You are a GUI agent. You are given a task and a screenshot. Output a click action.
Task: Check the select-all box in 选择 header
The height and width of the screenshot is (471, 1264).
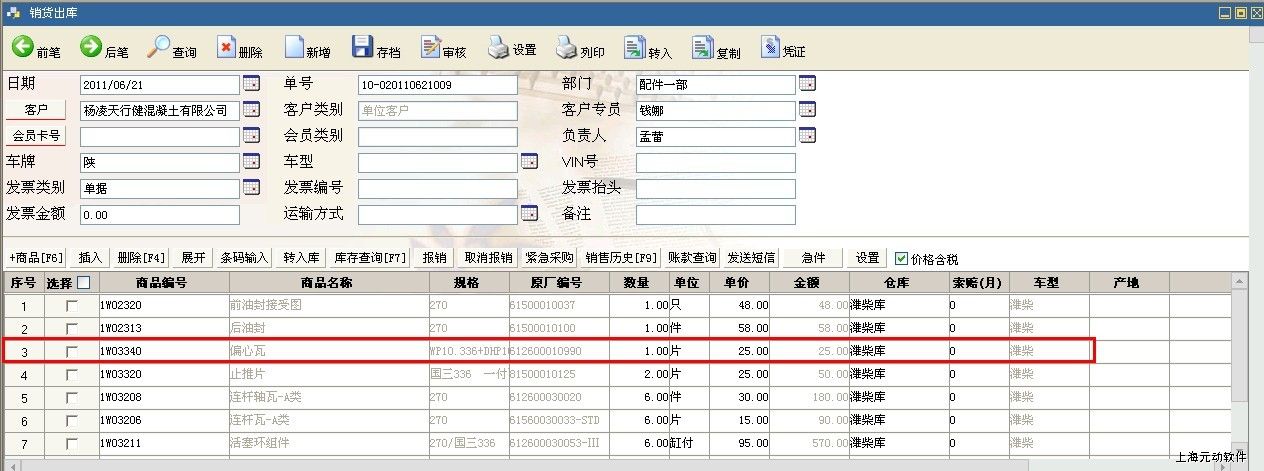click(x=84, y=283)
